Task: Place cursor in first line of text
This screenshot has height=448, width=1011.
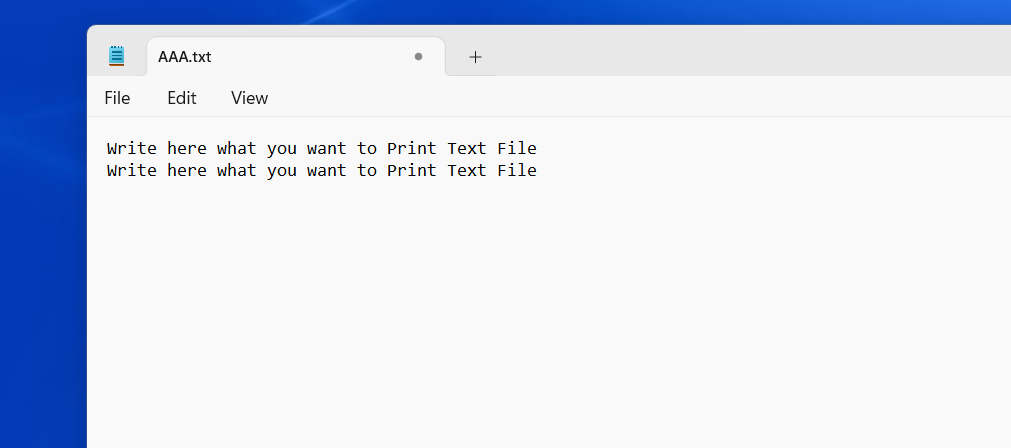Action: 322,148
